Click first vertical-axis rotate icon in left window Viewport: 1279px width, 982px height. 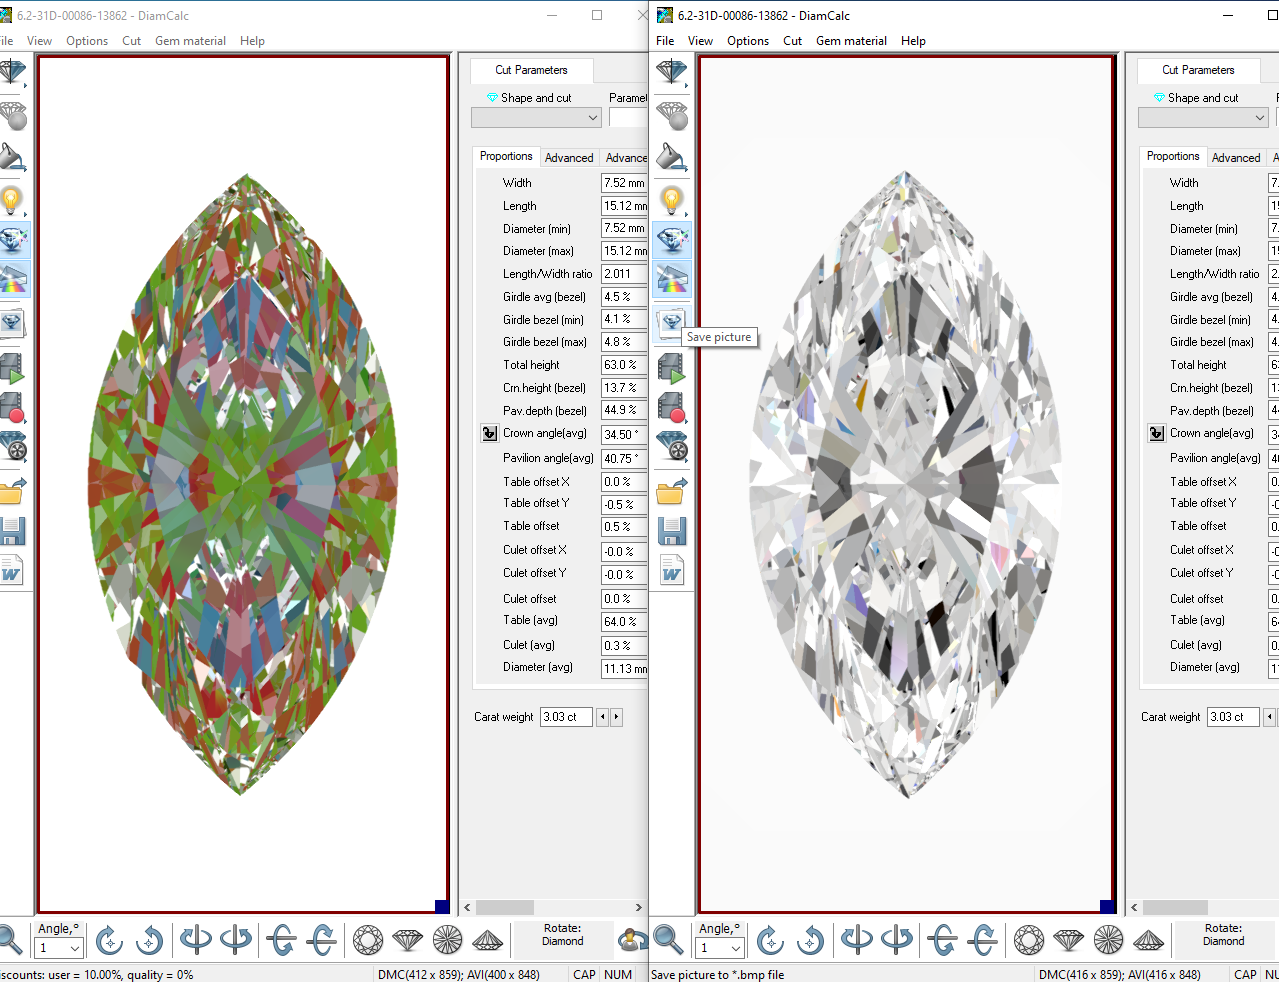[195, 940]
